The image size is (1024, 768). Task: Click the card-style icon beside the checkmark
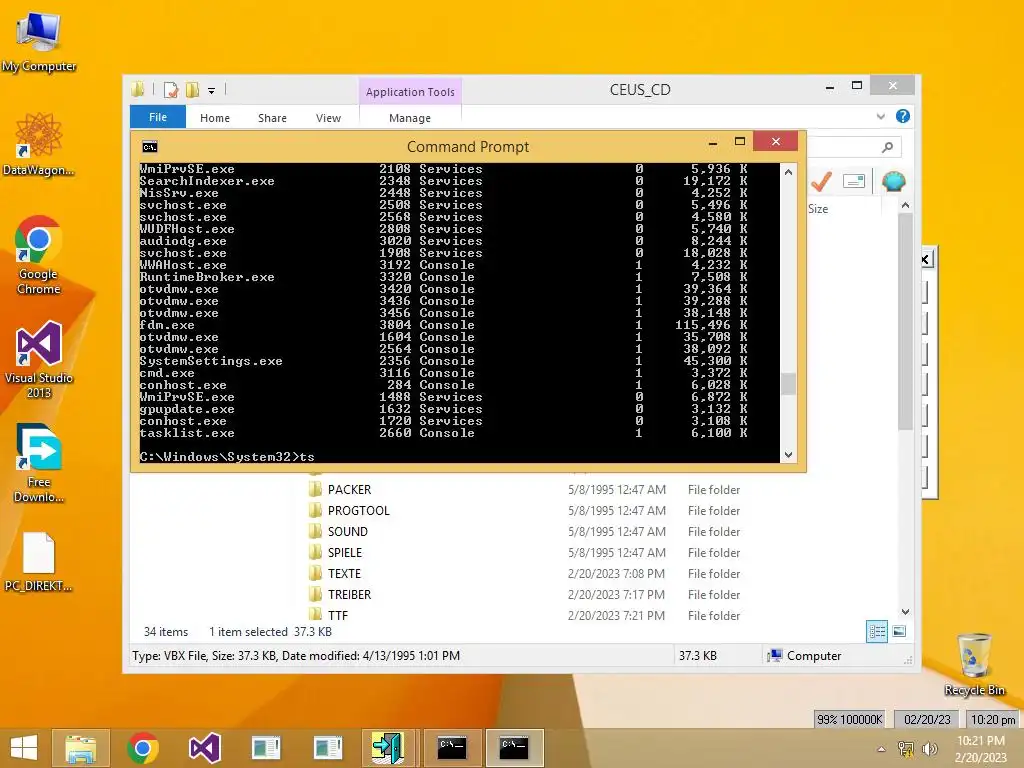854,181
